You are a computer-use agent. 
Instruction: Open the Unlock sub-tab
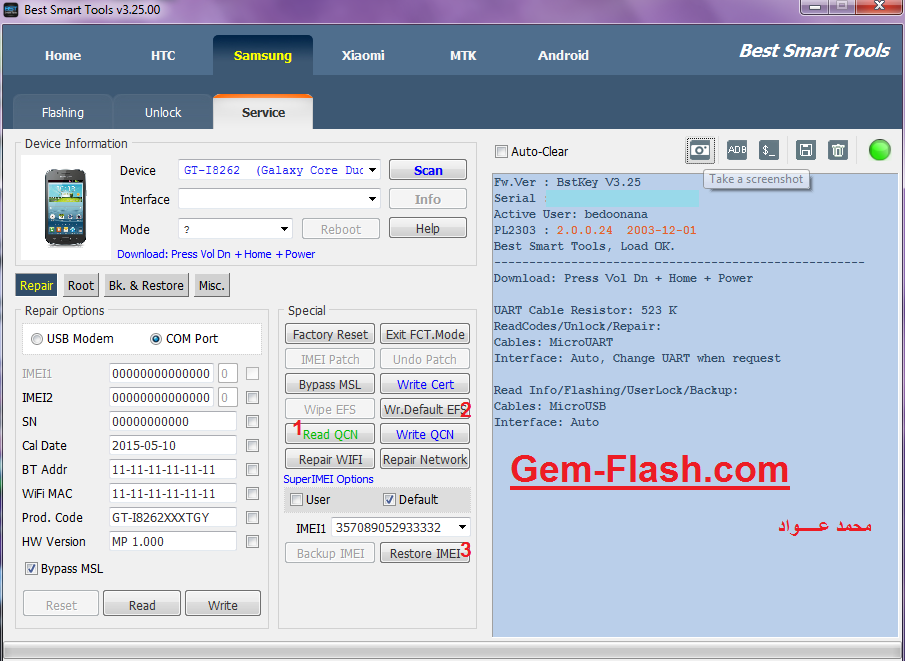click(x=163, y=113)
